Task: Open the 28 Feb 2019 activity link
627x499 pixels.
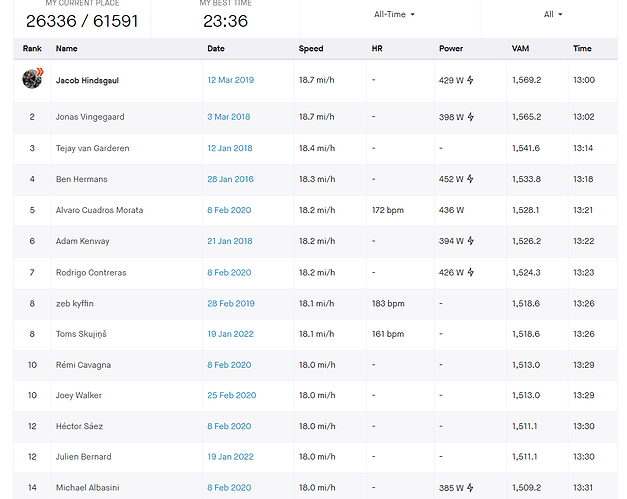Action: coord(231,303)
